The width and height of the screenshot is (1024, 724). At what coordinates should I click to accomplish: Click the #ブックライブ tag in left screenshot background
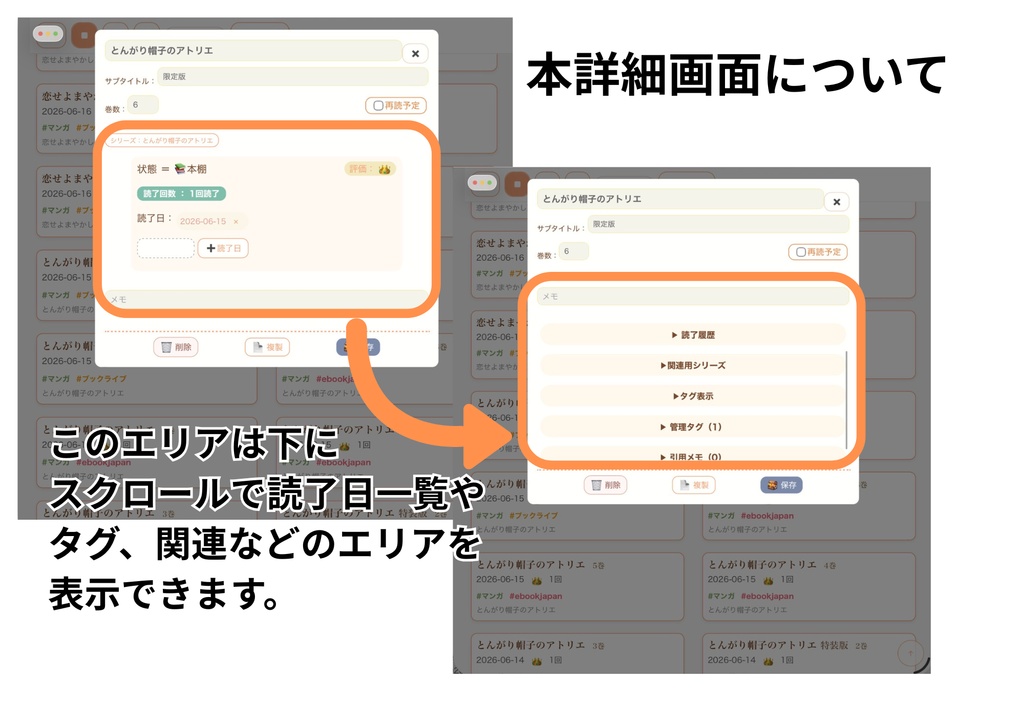(101, 379)
